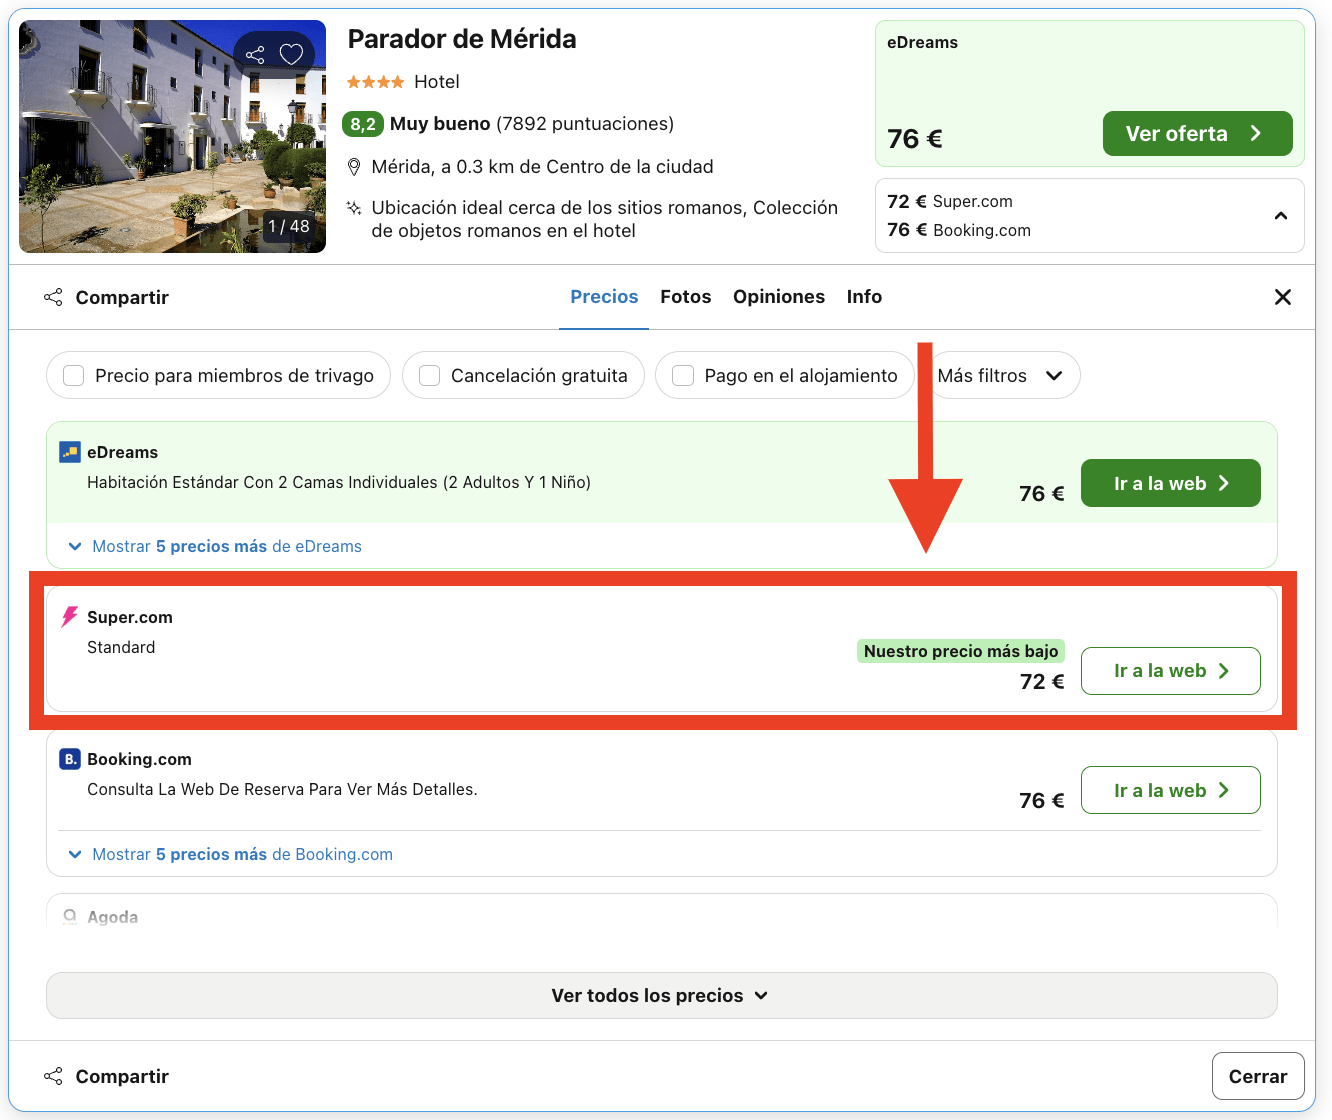This screenshot has height=1120, width=1332.
Task: Click the share icon next to bottom Compartir
Action: pos(53,1076)
